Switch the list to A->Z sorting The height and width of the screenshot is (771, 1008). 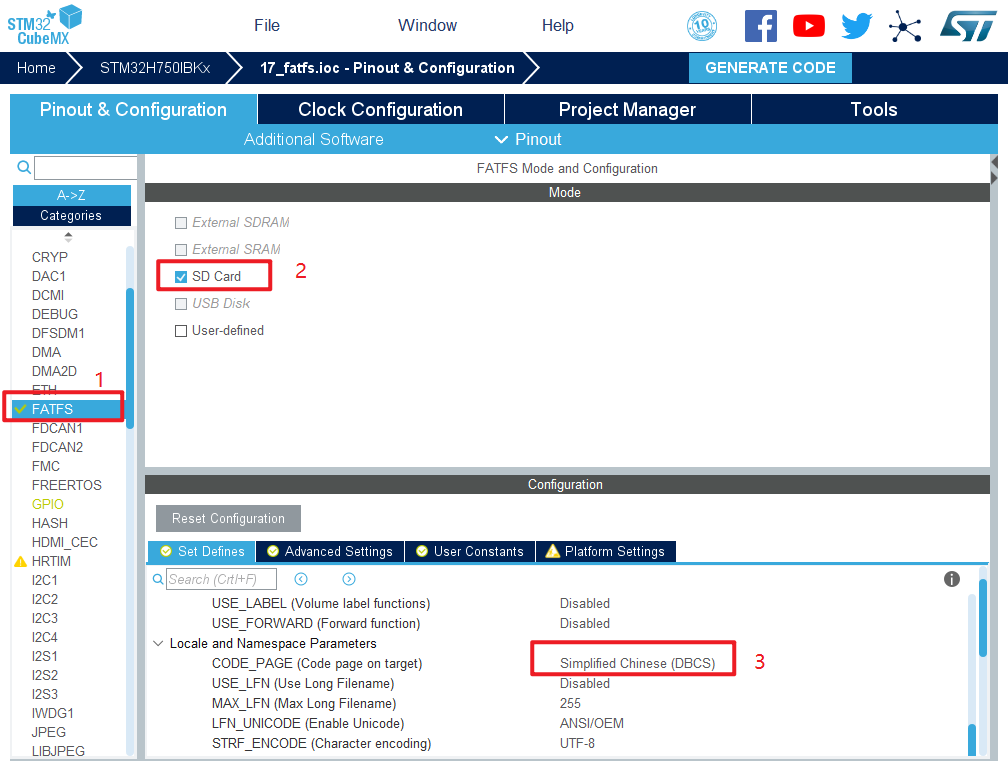(x=71, y=195)
